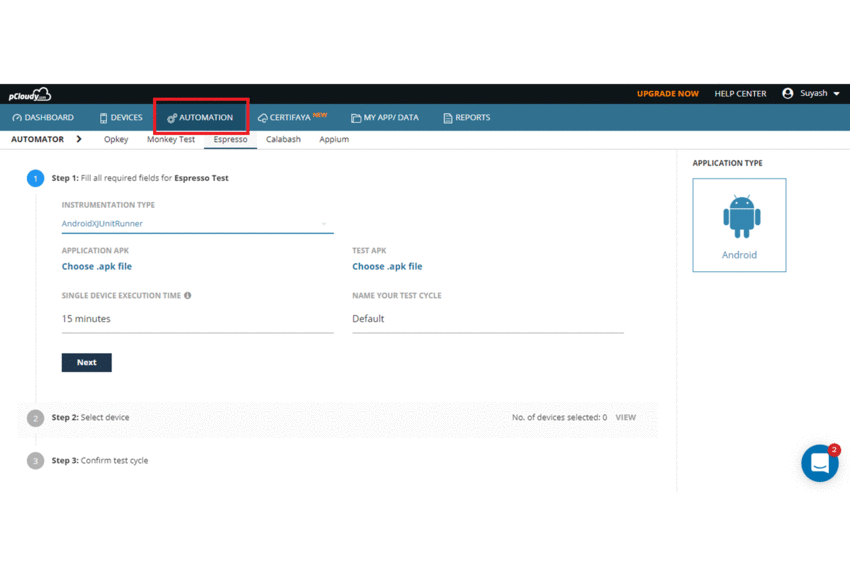
Task: Select the Android application type card
Action: (739, 225)
